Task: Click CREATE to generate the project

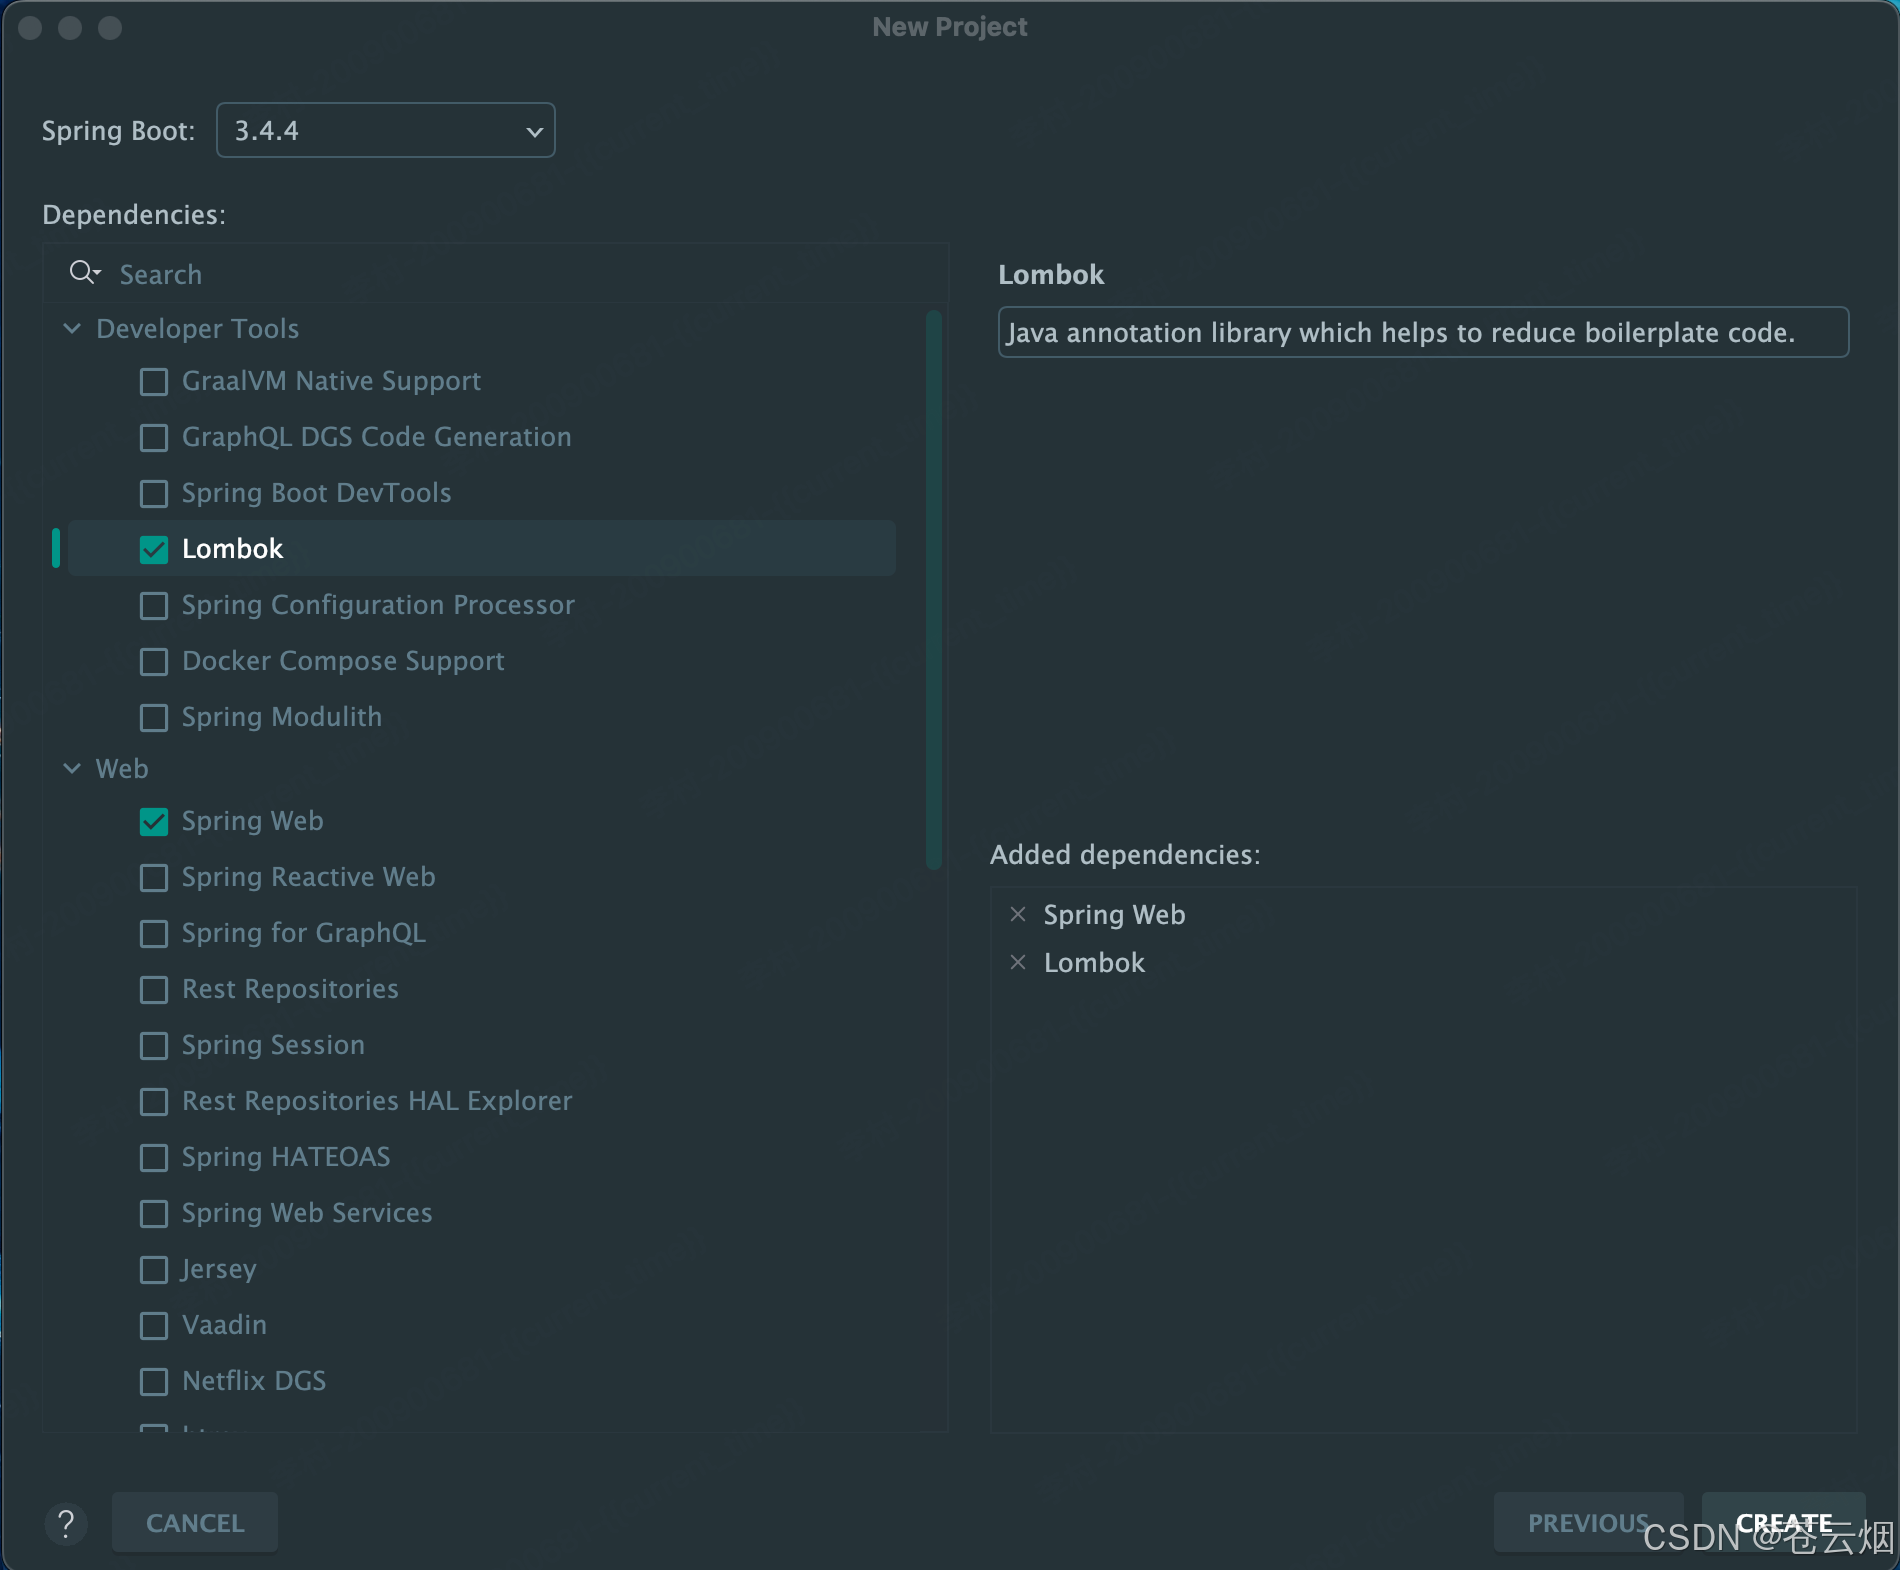Action: pyautogui.click(x=1784, y=1522)
